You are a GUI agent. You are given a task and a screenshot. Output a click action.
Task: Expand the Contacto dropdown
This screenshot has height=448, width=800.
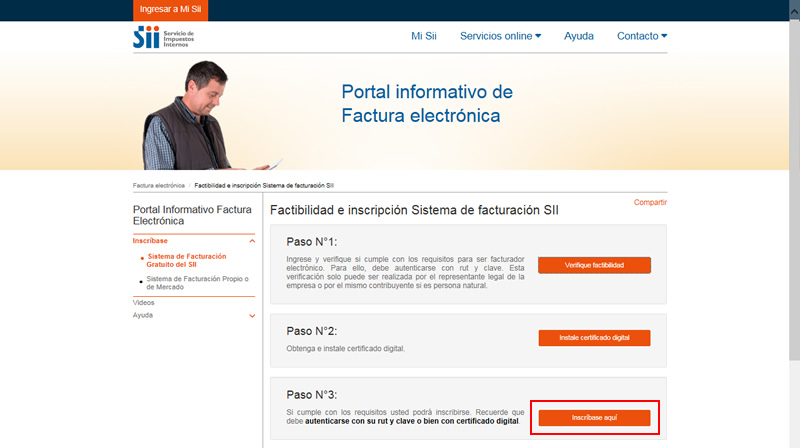[x=642, y=36]
